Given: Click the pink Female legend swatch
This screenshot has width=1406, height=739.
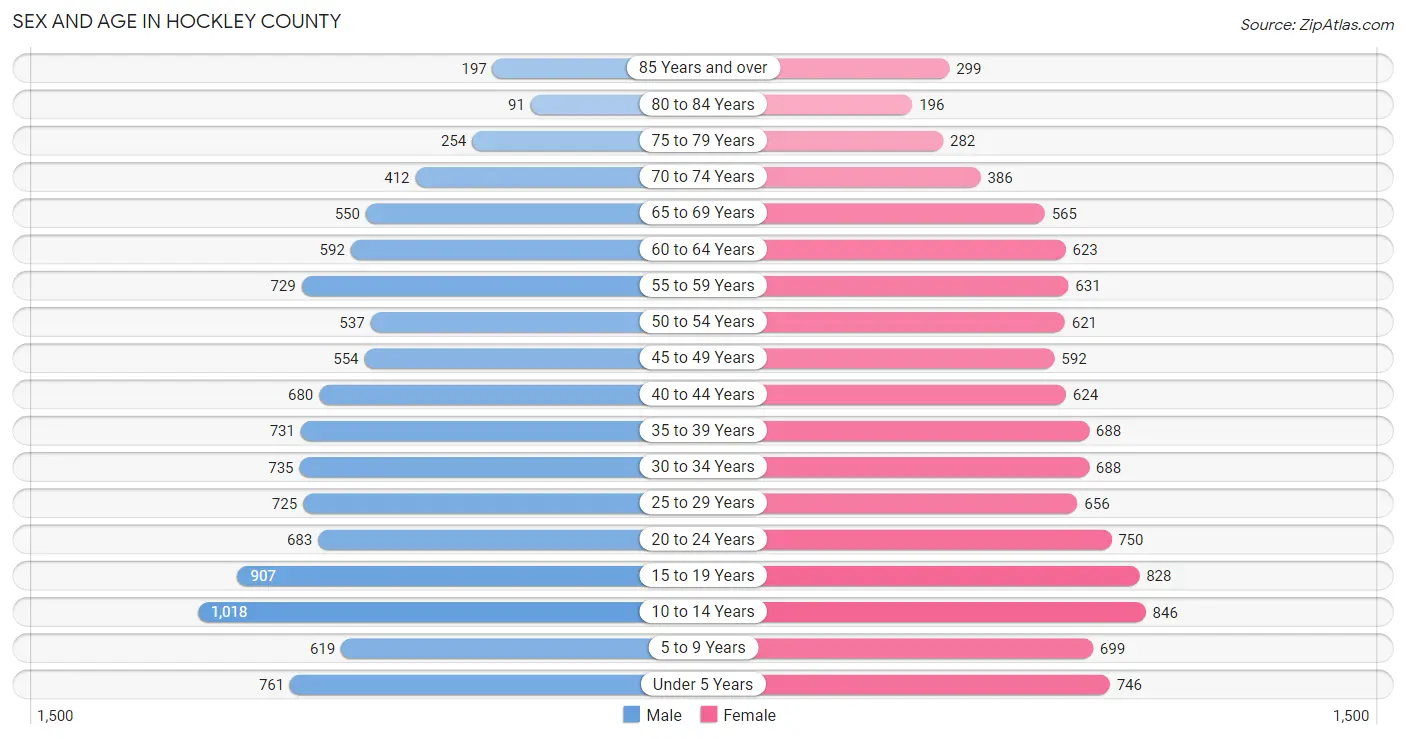Looking at the screenshot, I should click(x=709, y=715).
